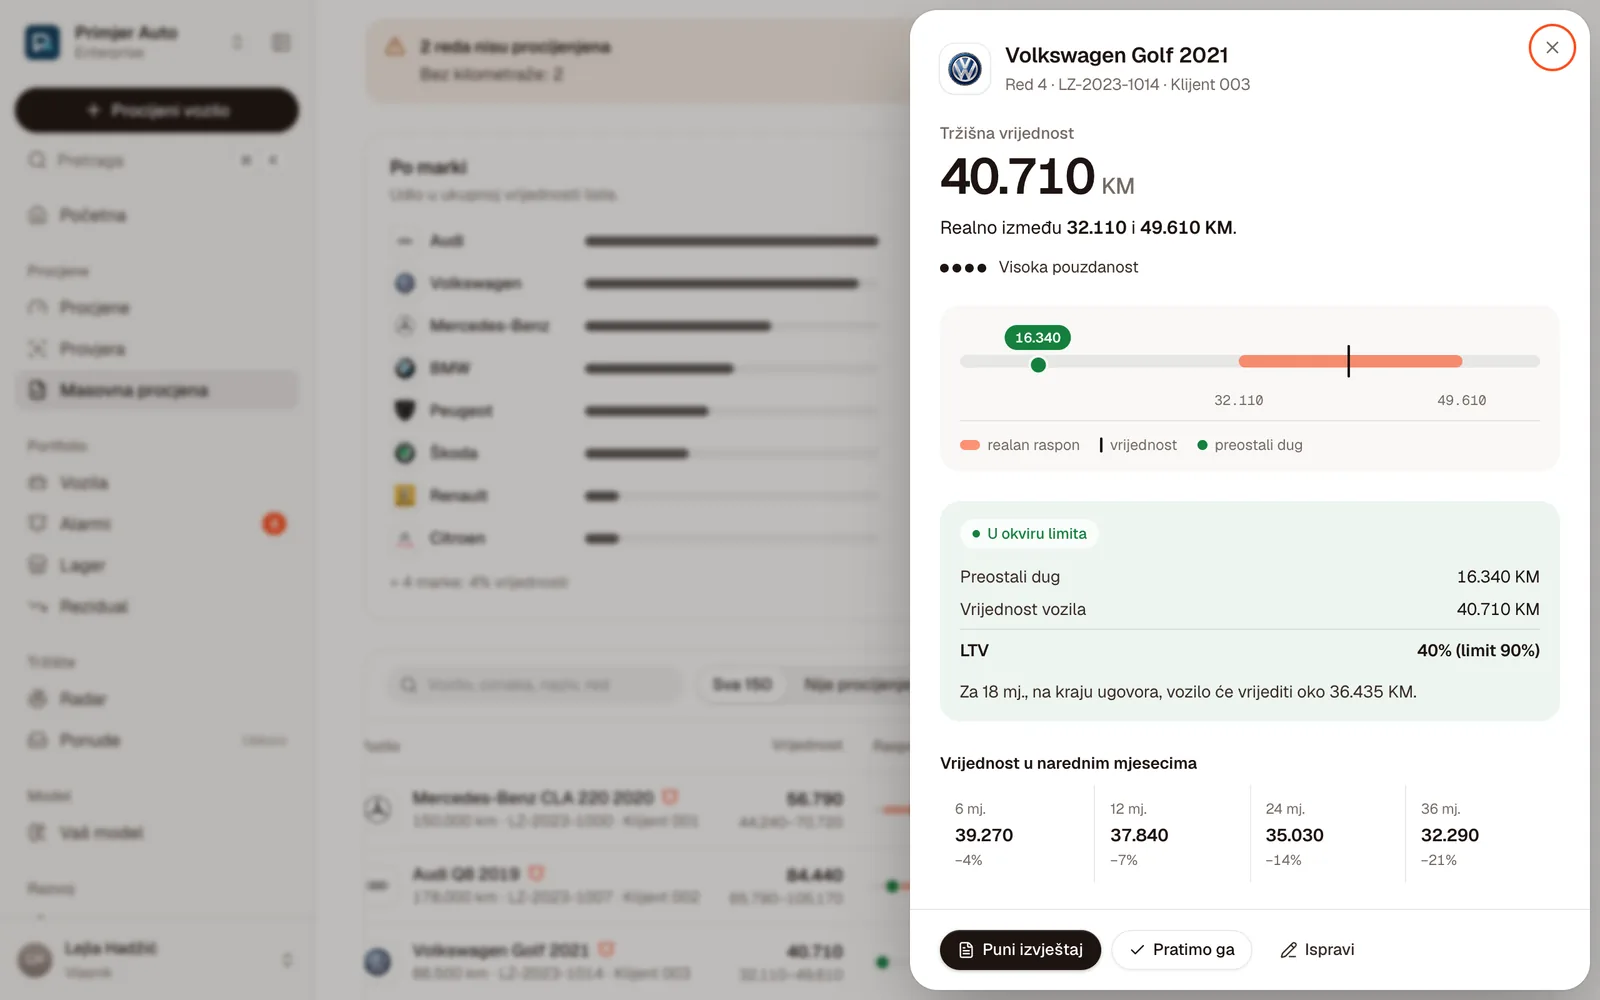The width and height of the screenshot is (1600, 1000).
Task: Click the 36 mj. forecast value 32.290
Action: click(1450, 835)
